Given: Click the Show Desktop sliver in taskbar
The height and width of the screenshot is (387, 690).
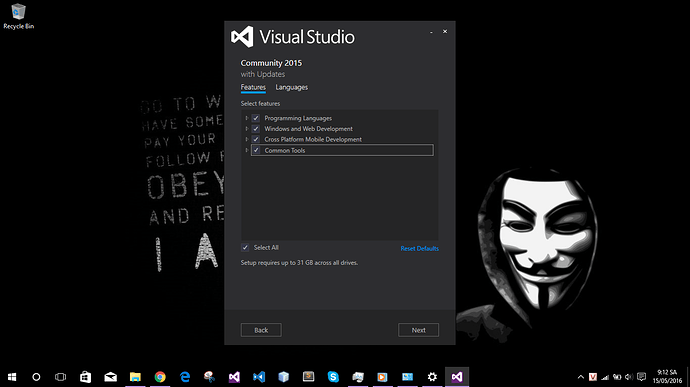Looking at the screenshot, I should tap(688, 377).
